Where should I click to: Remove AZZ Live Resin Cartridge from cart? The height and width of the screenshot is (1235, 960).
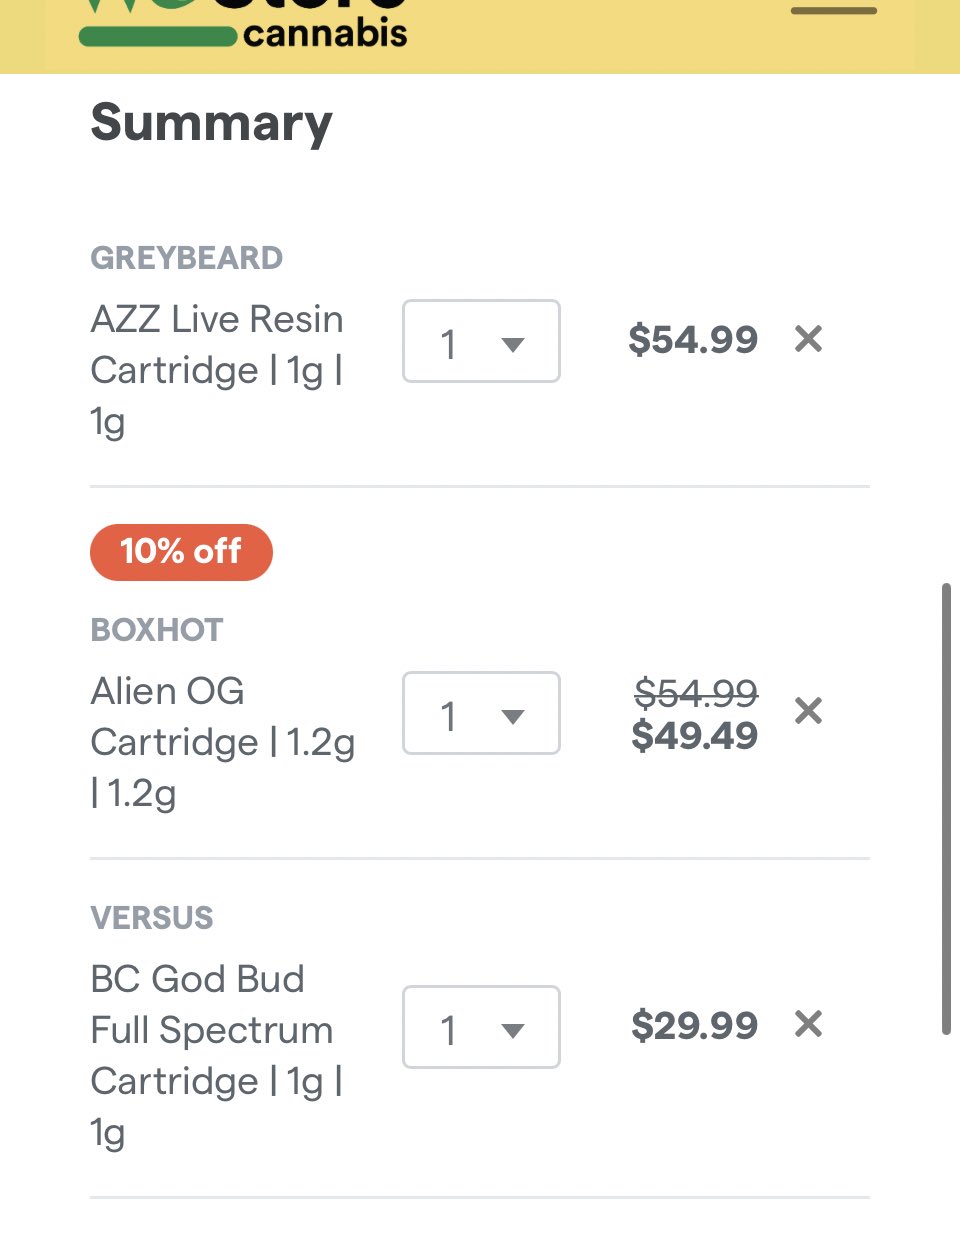(808, 339)
